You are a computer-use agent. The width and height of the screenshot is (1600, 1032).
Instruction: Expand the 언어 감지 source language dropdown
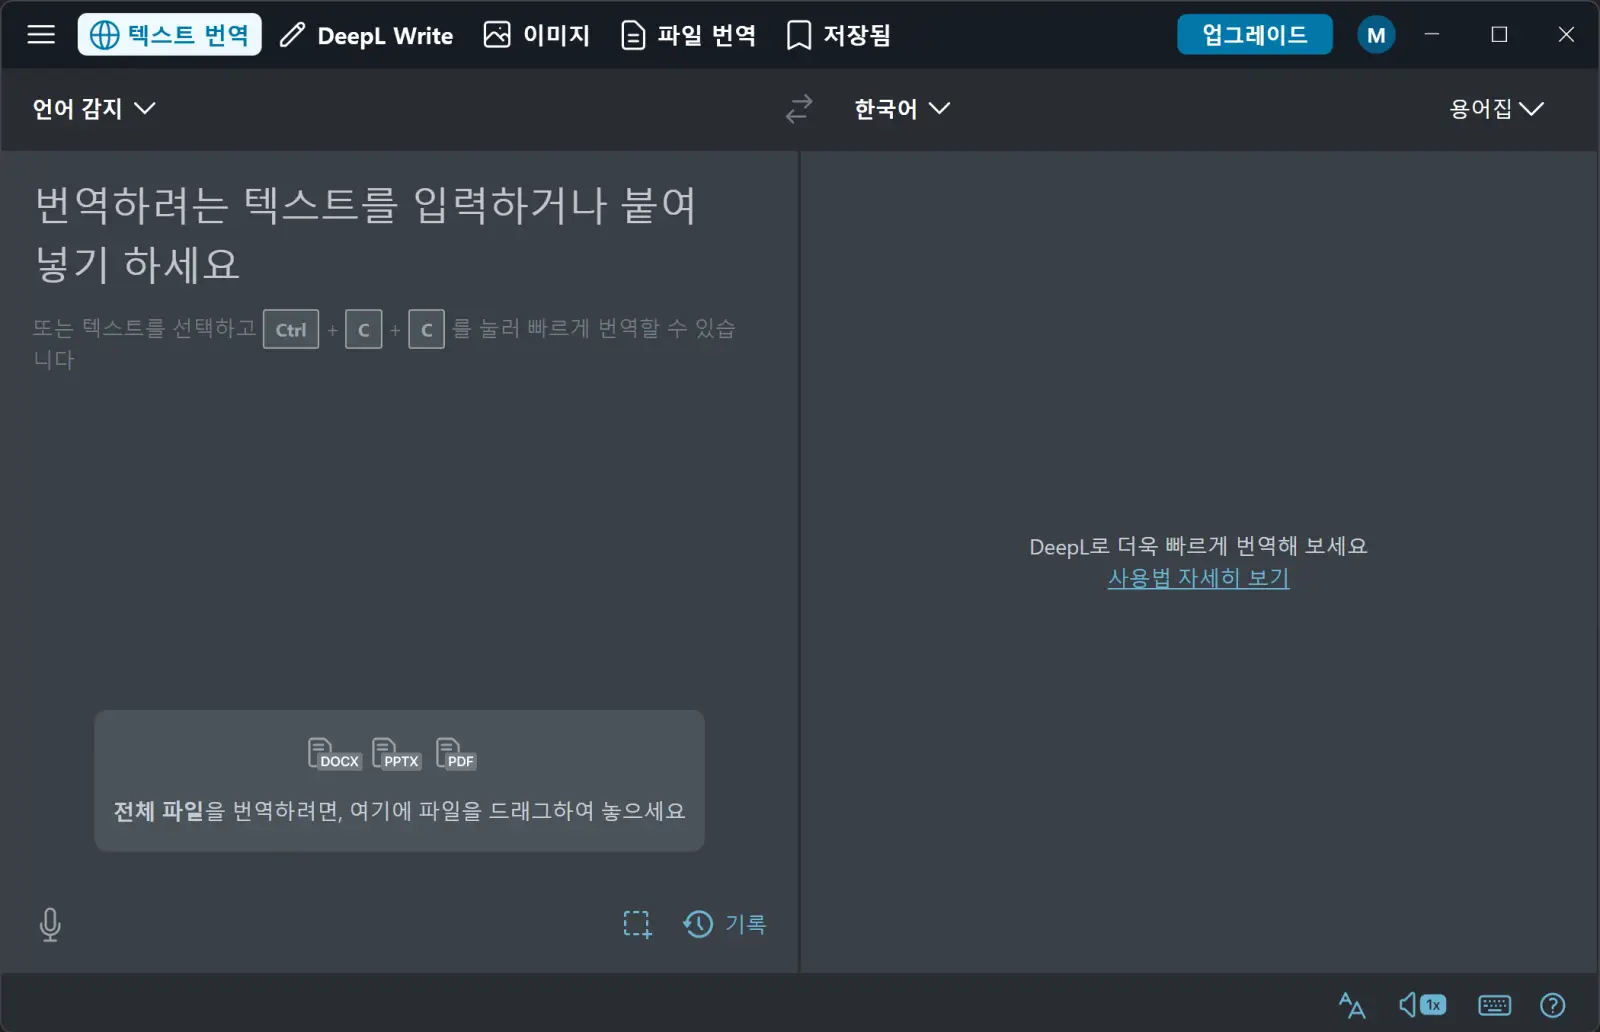[x=94, y=108]
